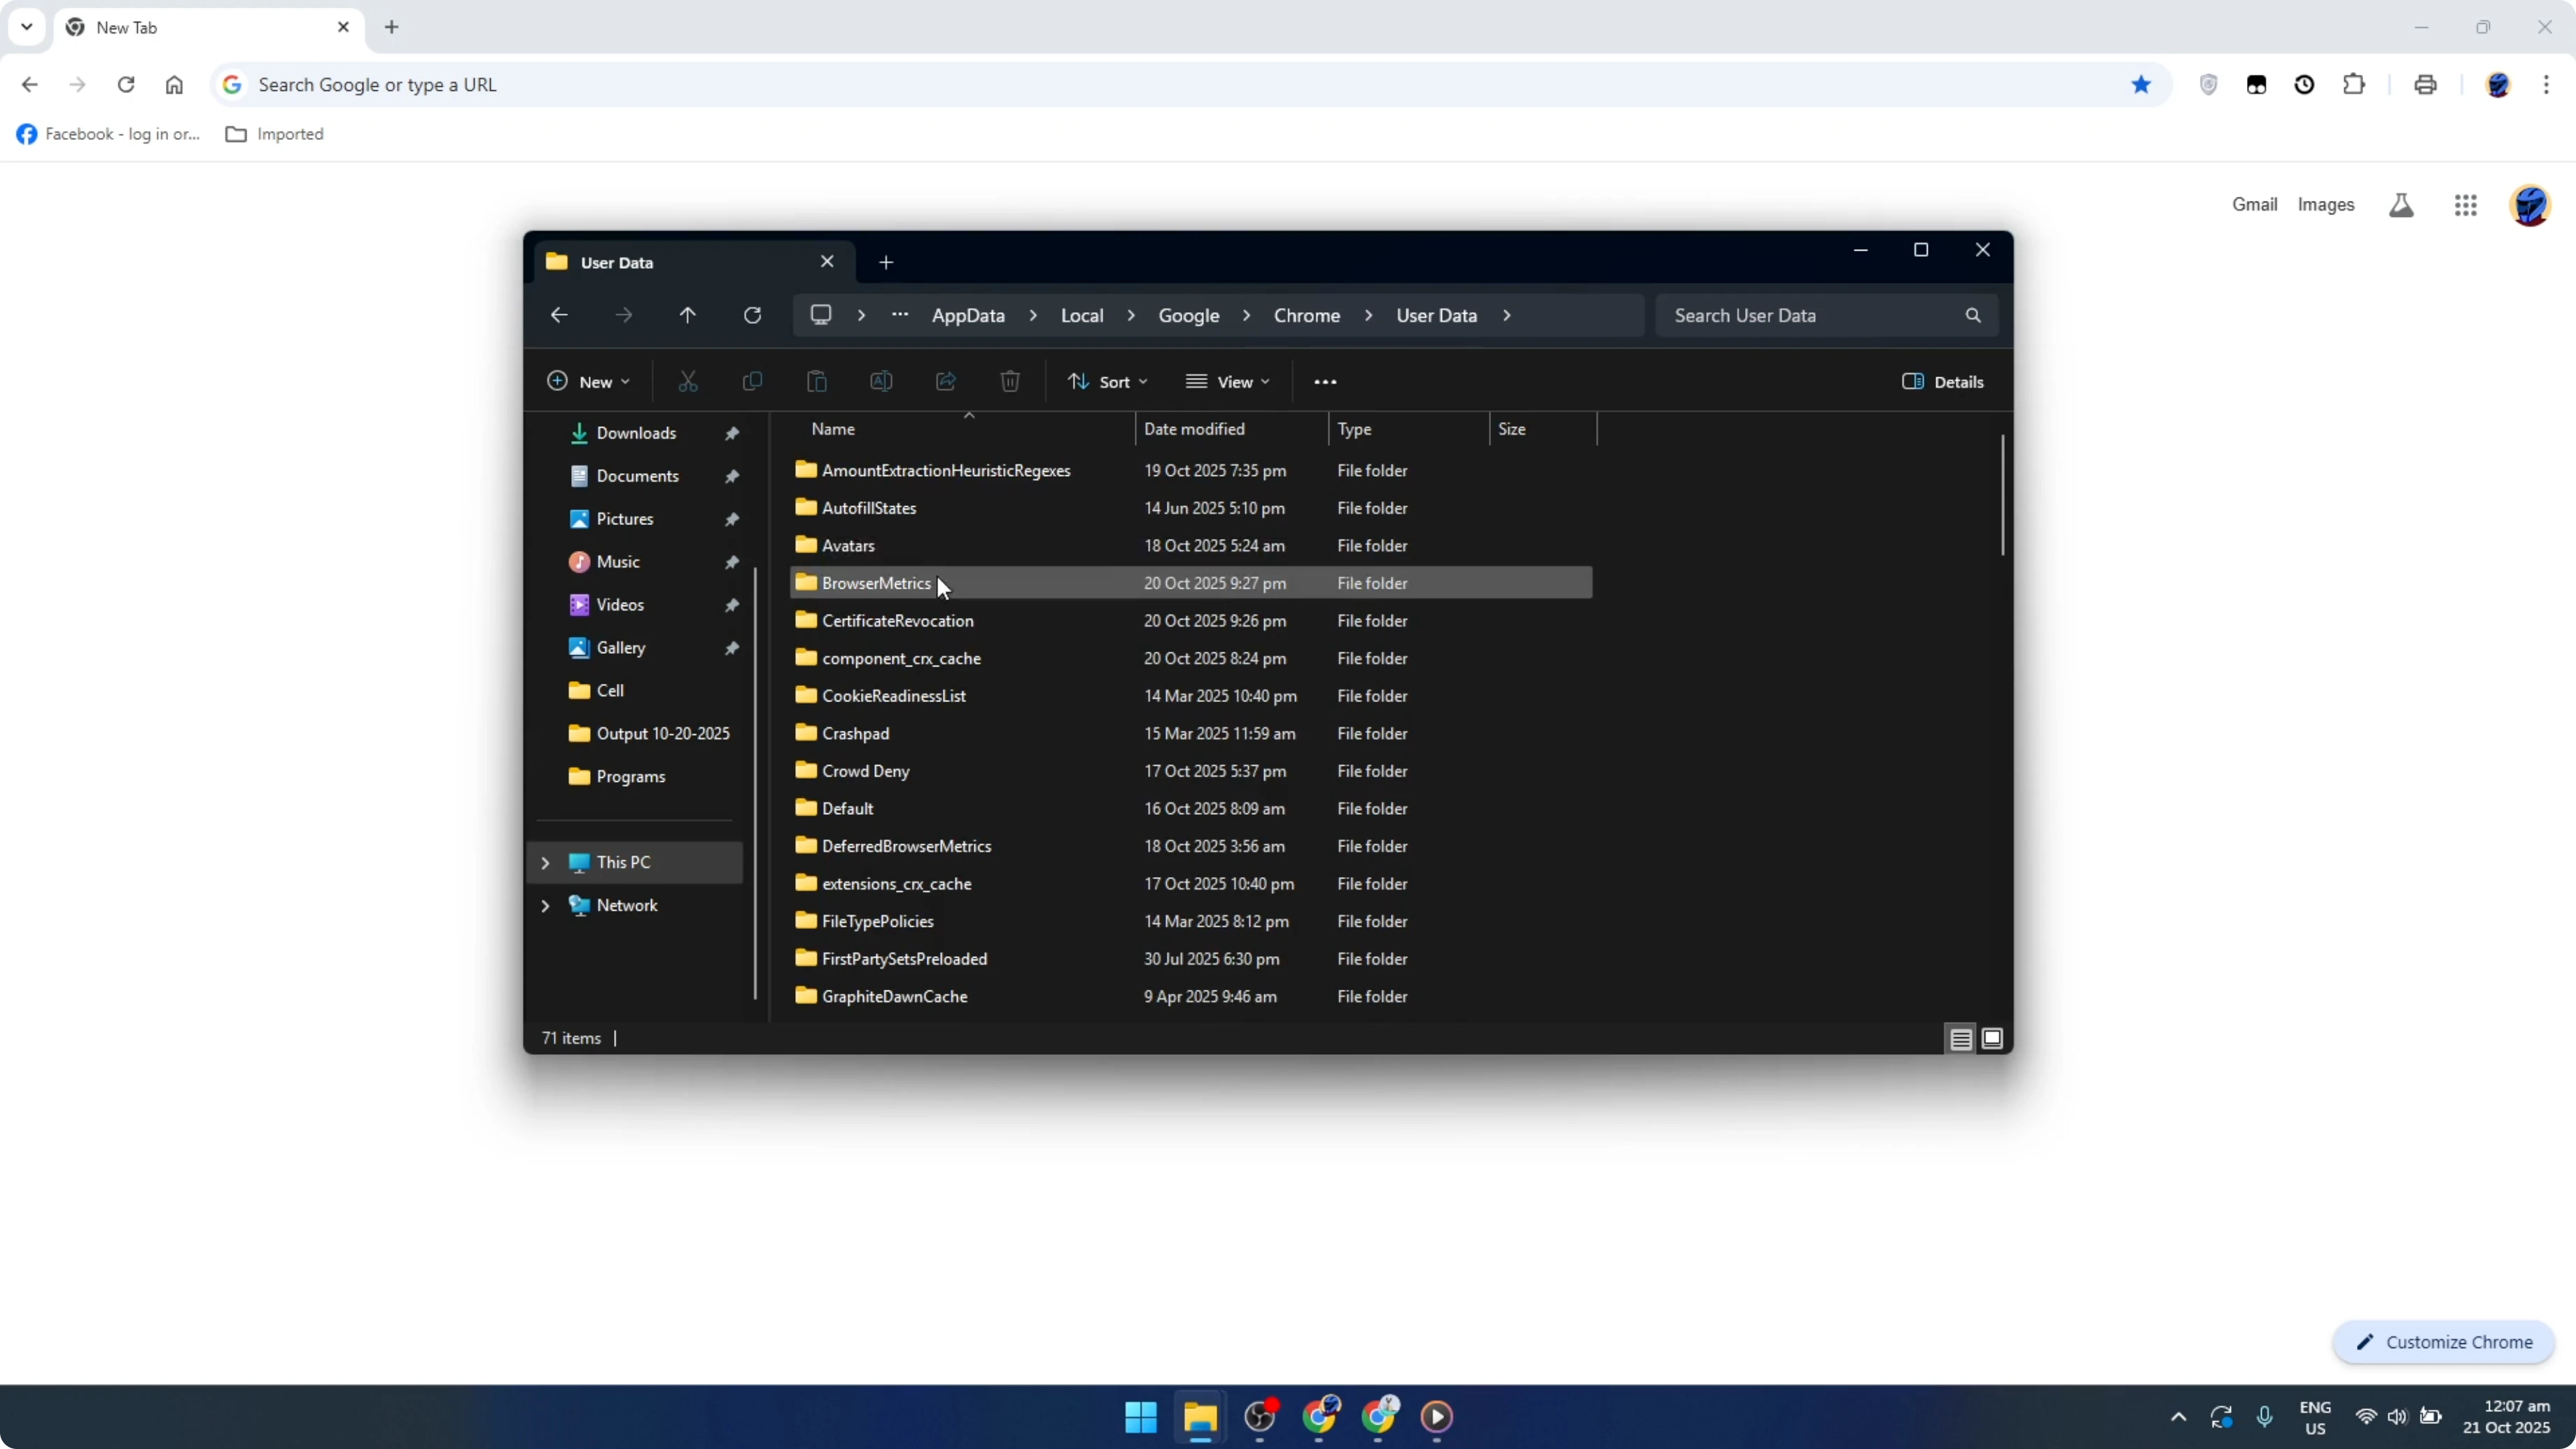Click Chrome's Reload page button

[x=126, y=85]
